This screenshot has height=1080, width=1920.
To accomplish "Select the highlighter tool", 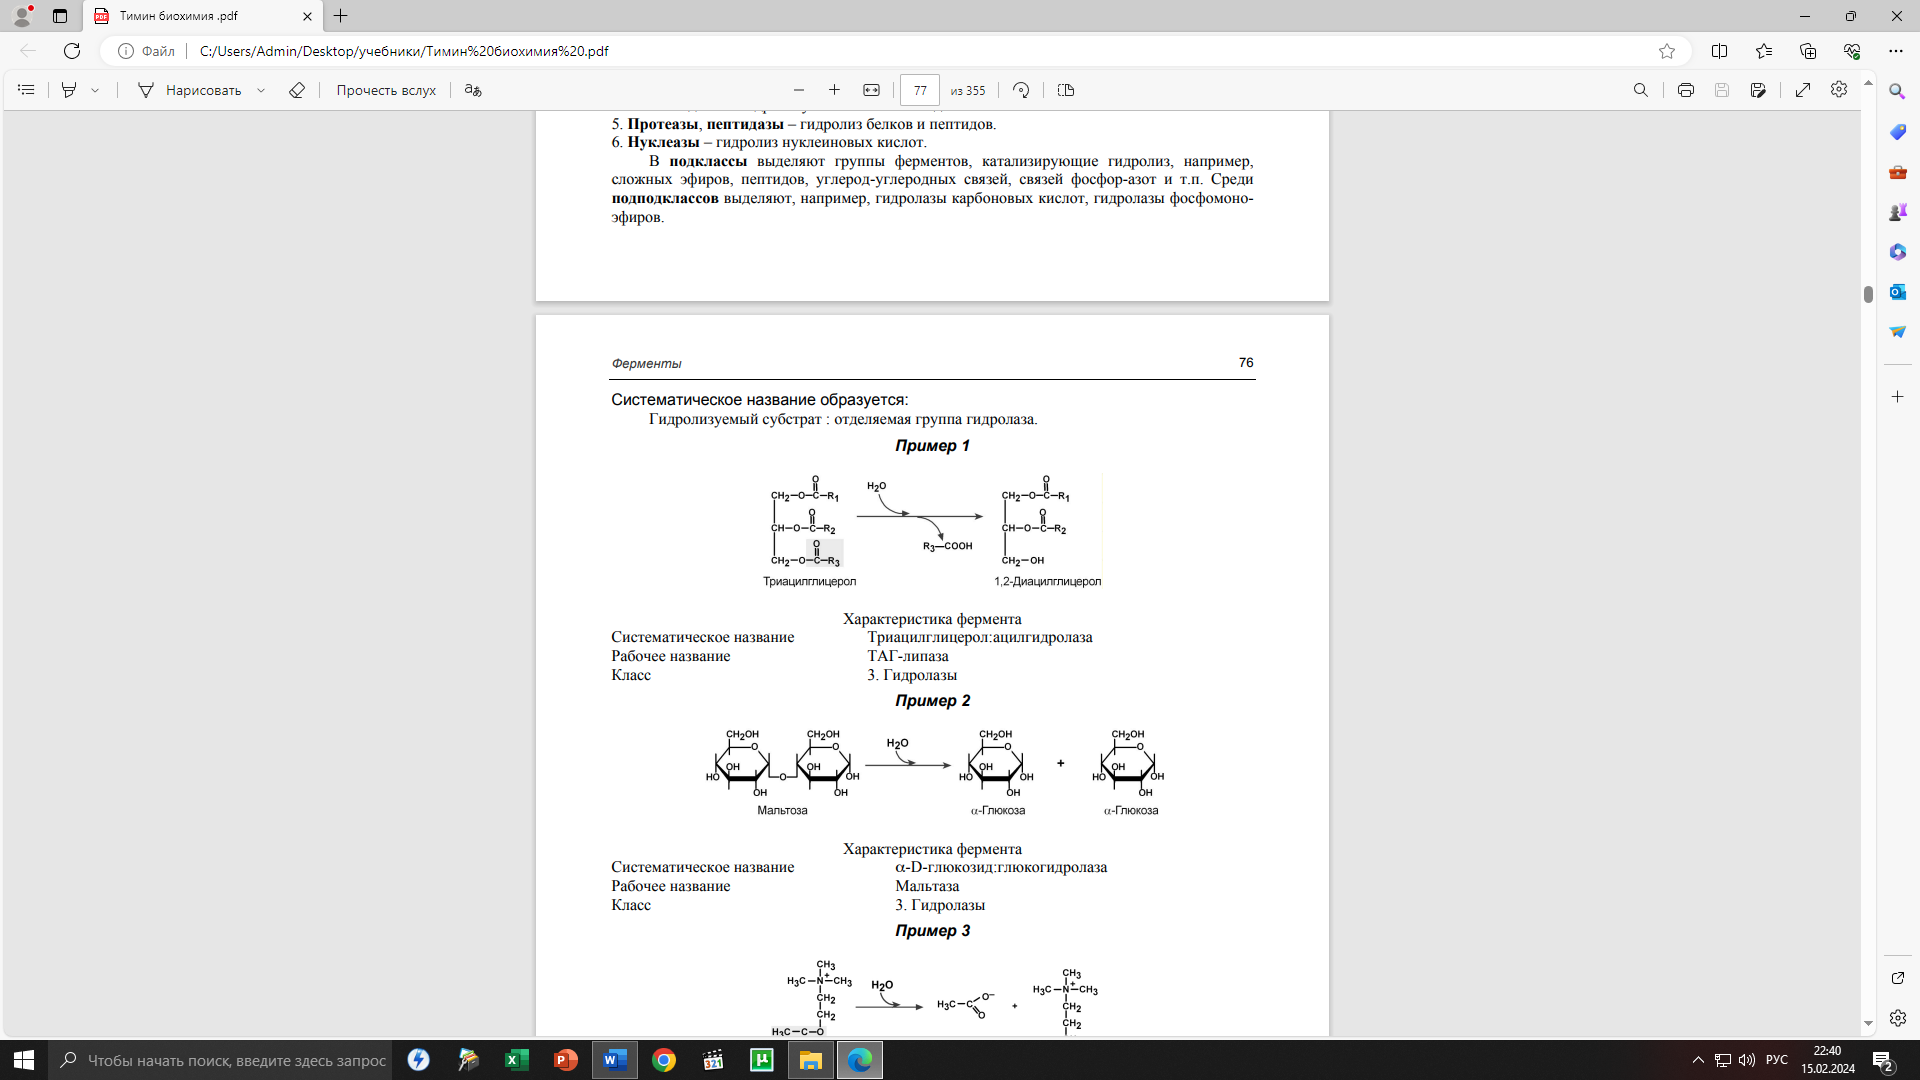I will (69, 90).
